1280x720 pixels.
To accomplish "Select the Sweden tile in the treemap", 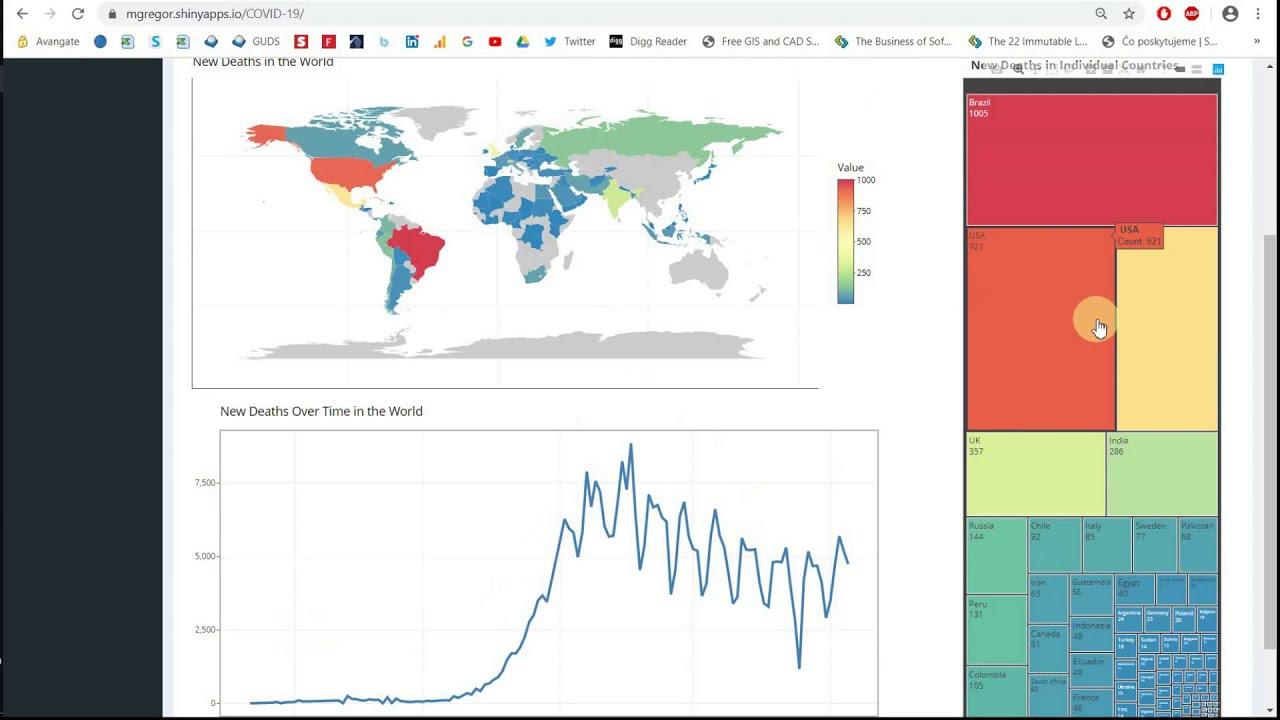I will [x=1155, y=545].
